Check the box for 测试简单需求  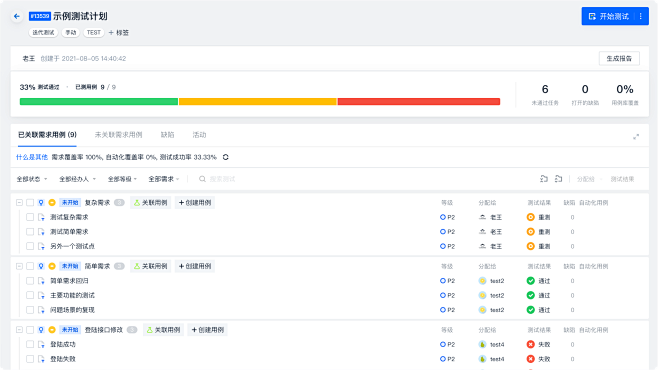30,232
